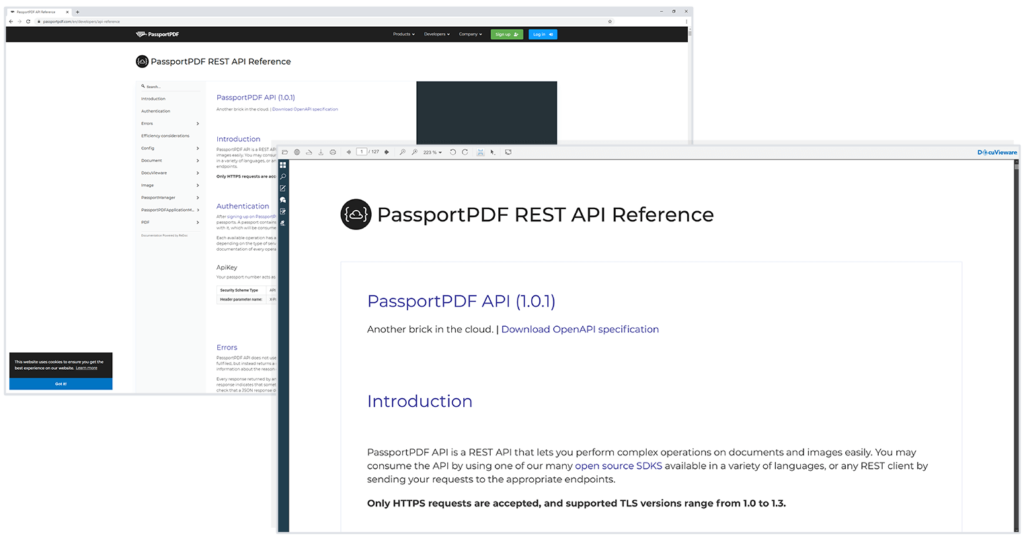Open the annotations edit panel in viewer sidebar
The height and width of the screenshot is (538, 1024).
(283, 188)
